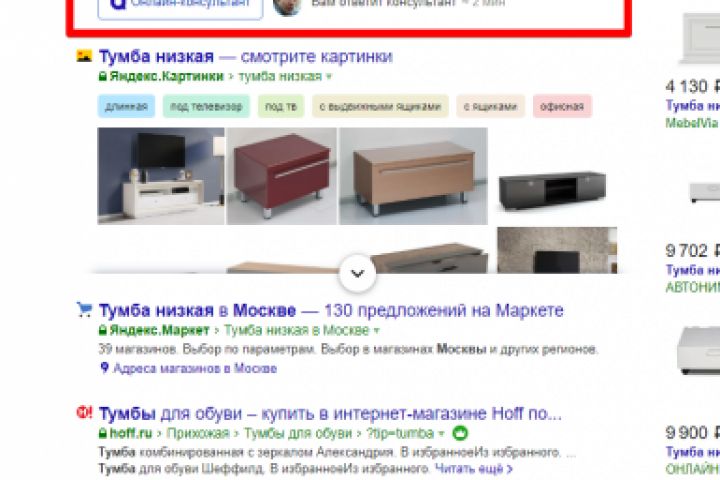Click Читать ещё link in Hoff snippet
The width and height of the screenshot is (720, 480).
click(x=473, y=469)
